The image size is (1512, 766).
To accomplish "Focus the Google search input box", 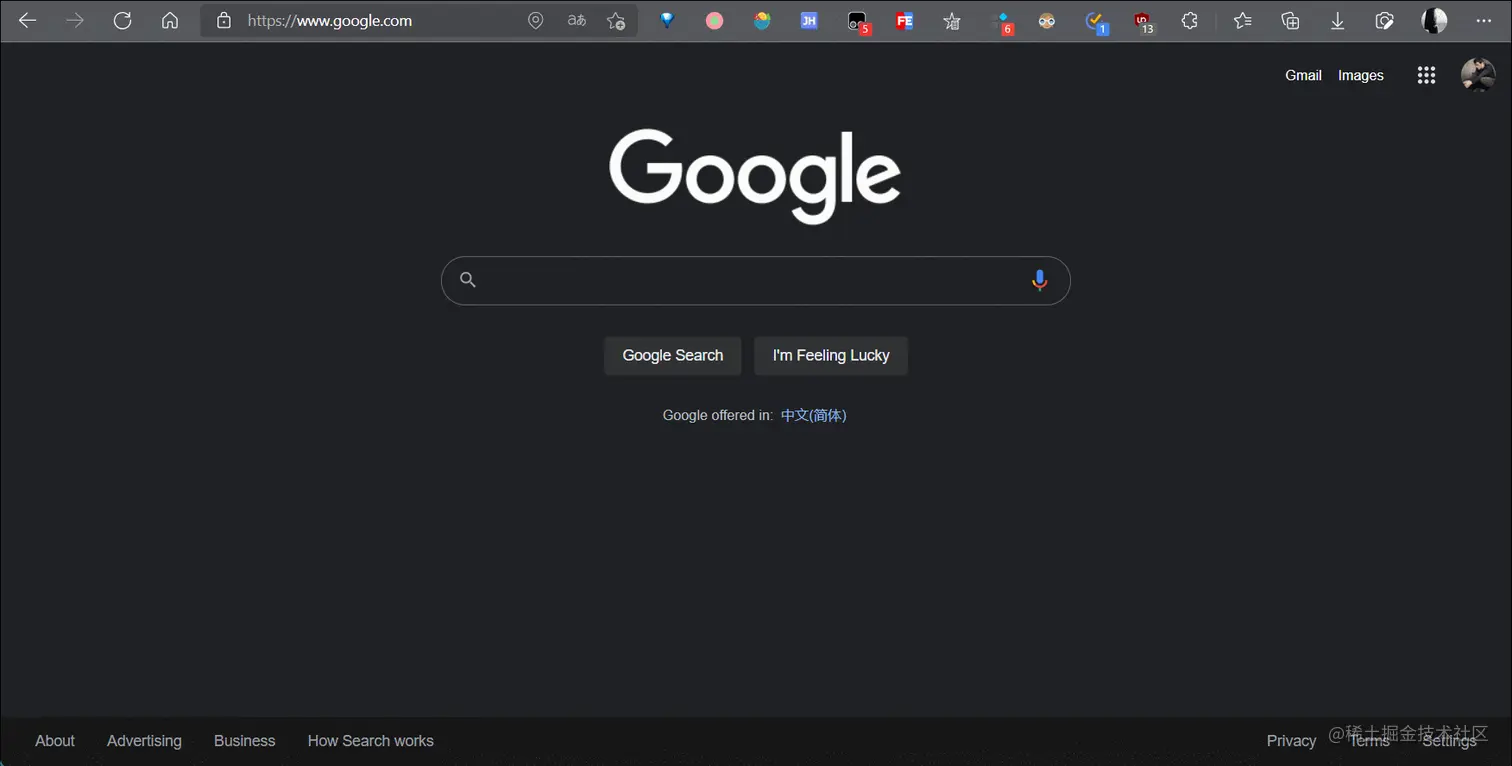I will click(755, 280).
